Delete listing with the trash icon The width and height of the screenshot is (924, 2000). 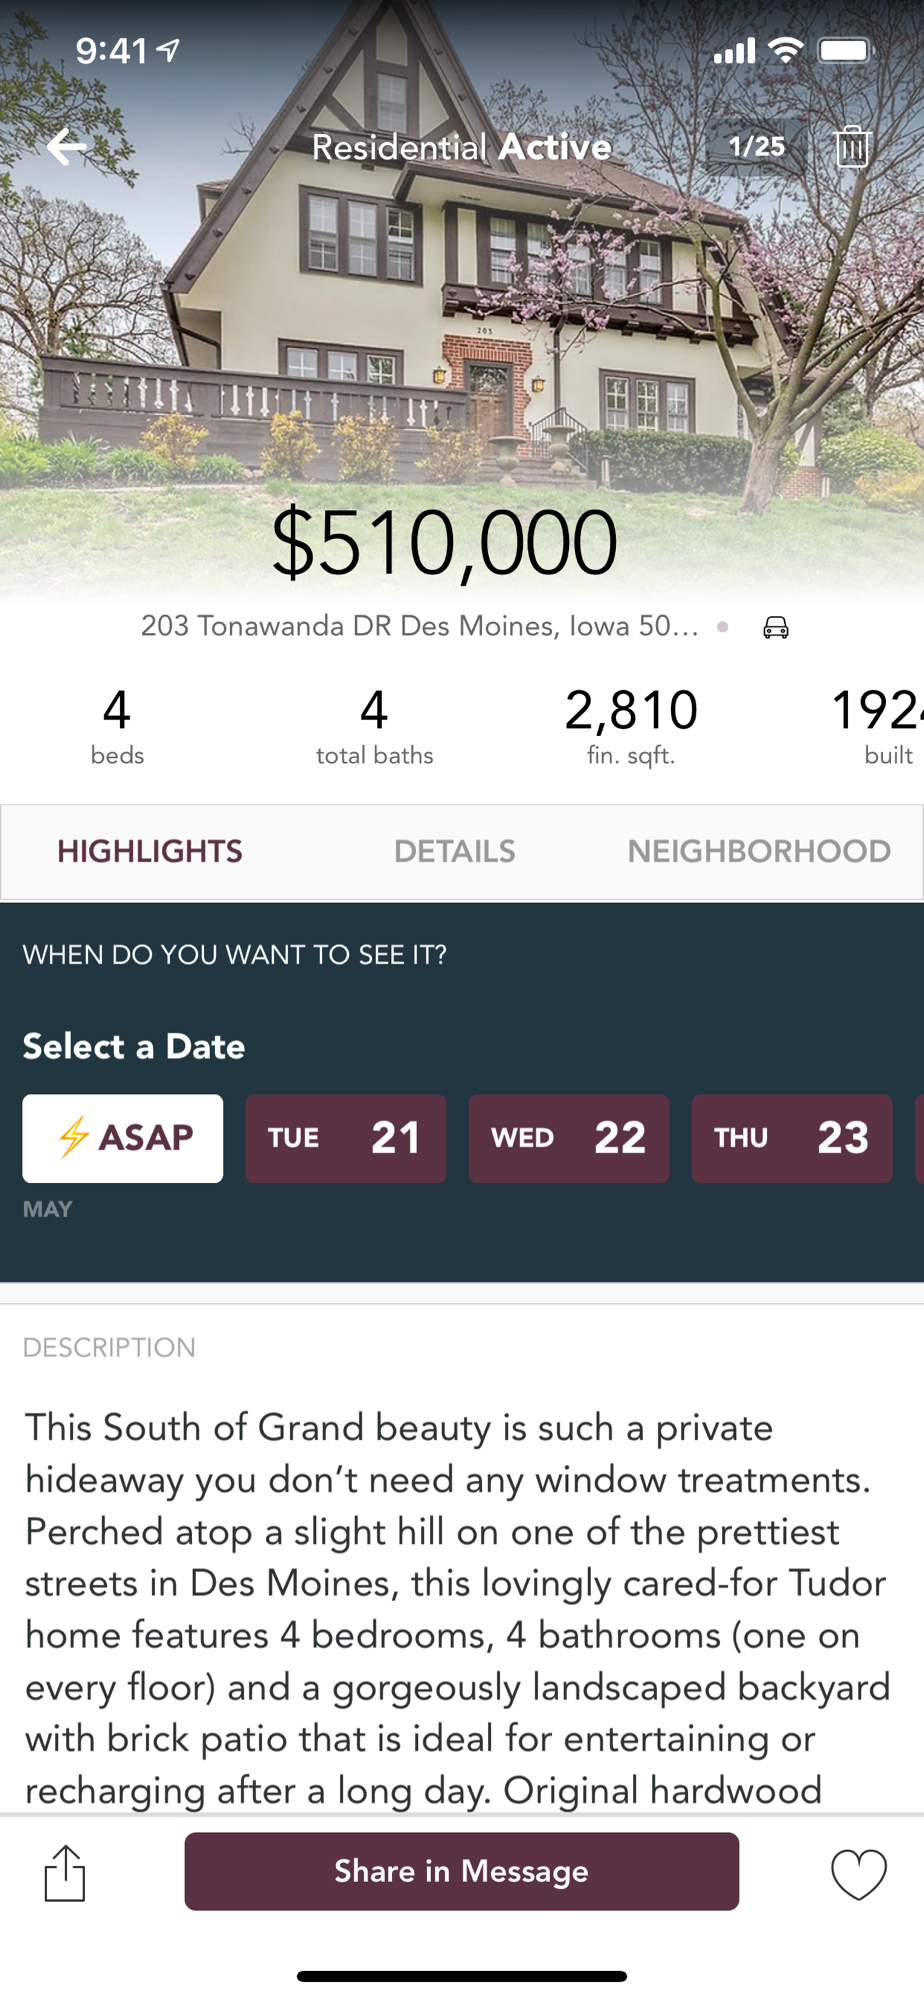pos(852,146)
